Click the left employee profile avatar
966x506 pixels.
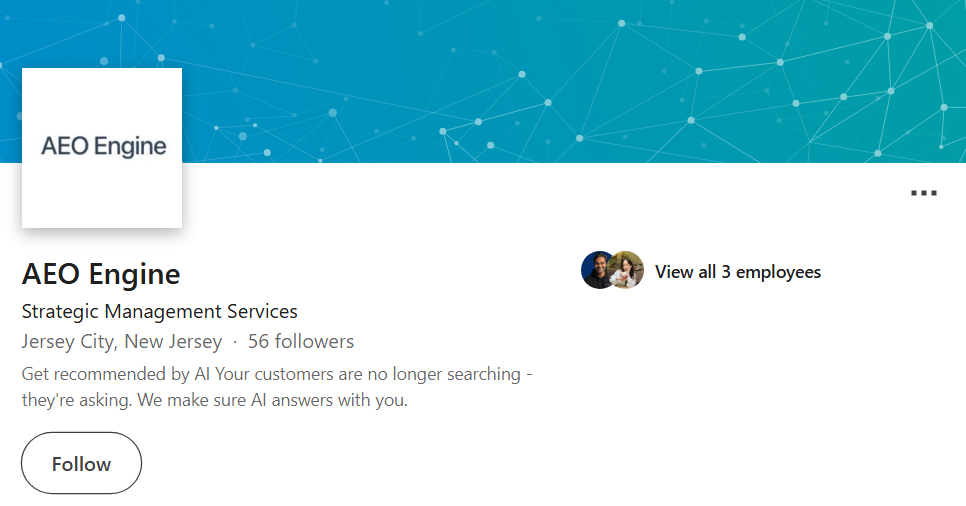(x=597, y=270)
